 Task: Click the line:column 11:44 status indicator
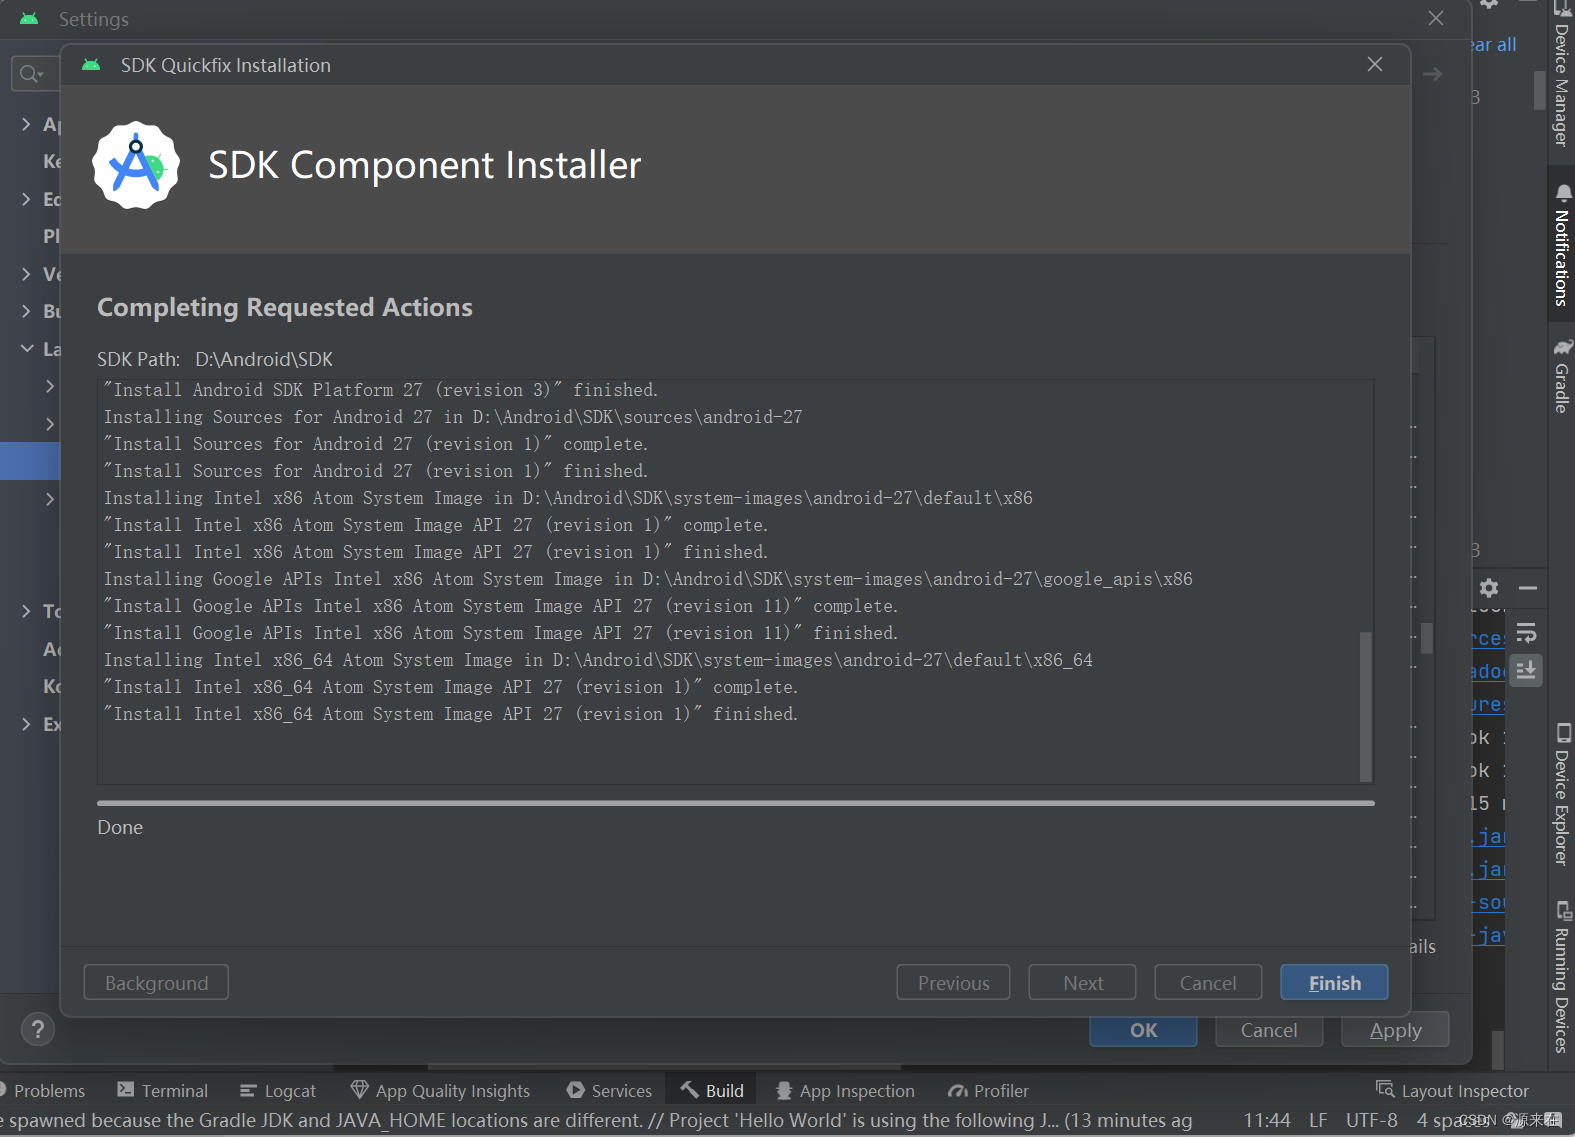pos(1267,1120)
